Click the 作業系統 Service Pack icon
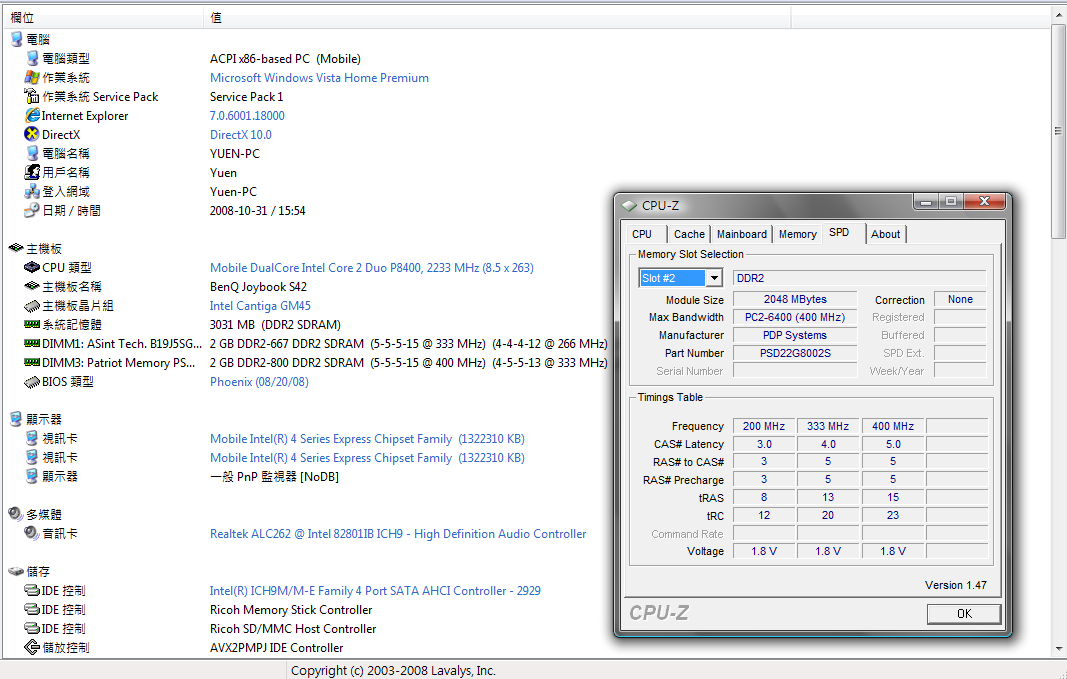The image size is (1067, 679). [x=32, y=97]
